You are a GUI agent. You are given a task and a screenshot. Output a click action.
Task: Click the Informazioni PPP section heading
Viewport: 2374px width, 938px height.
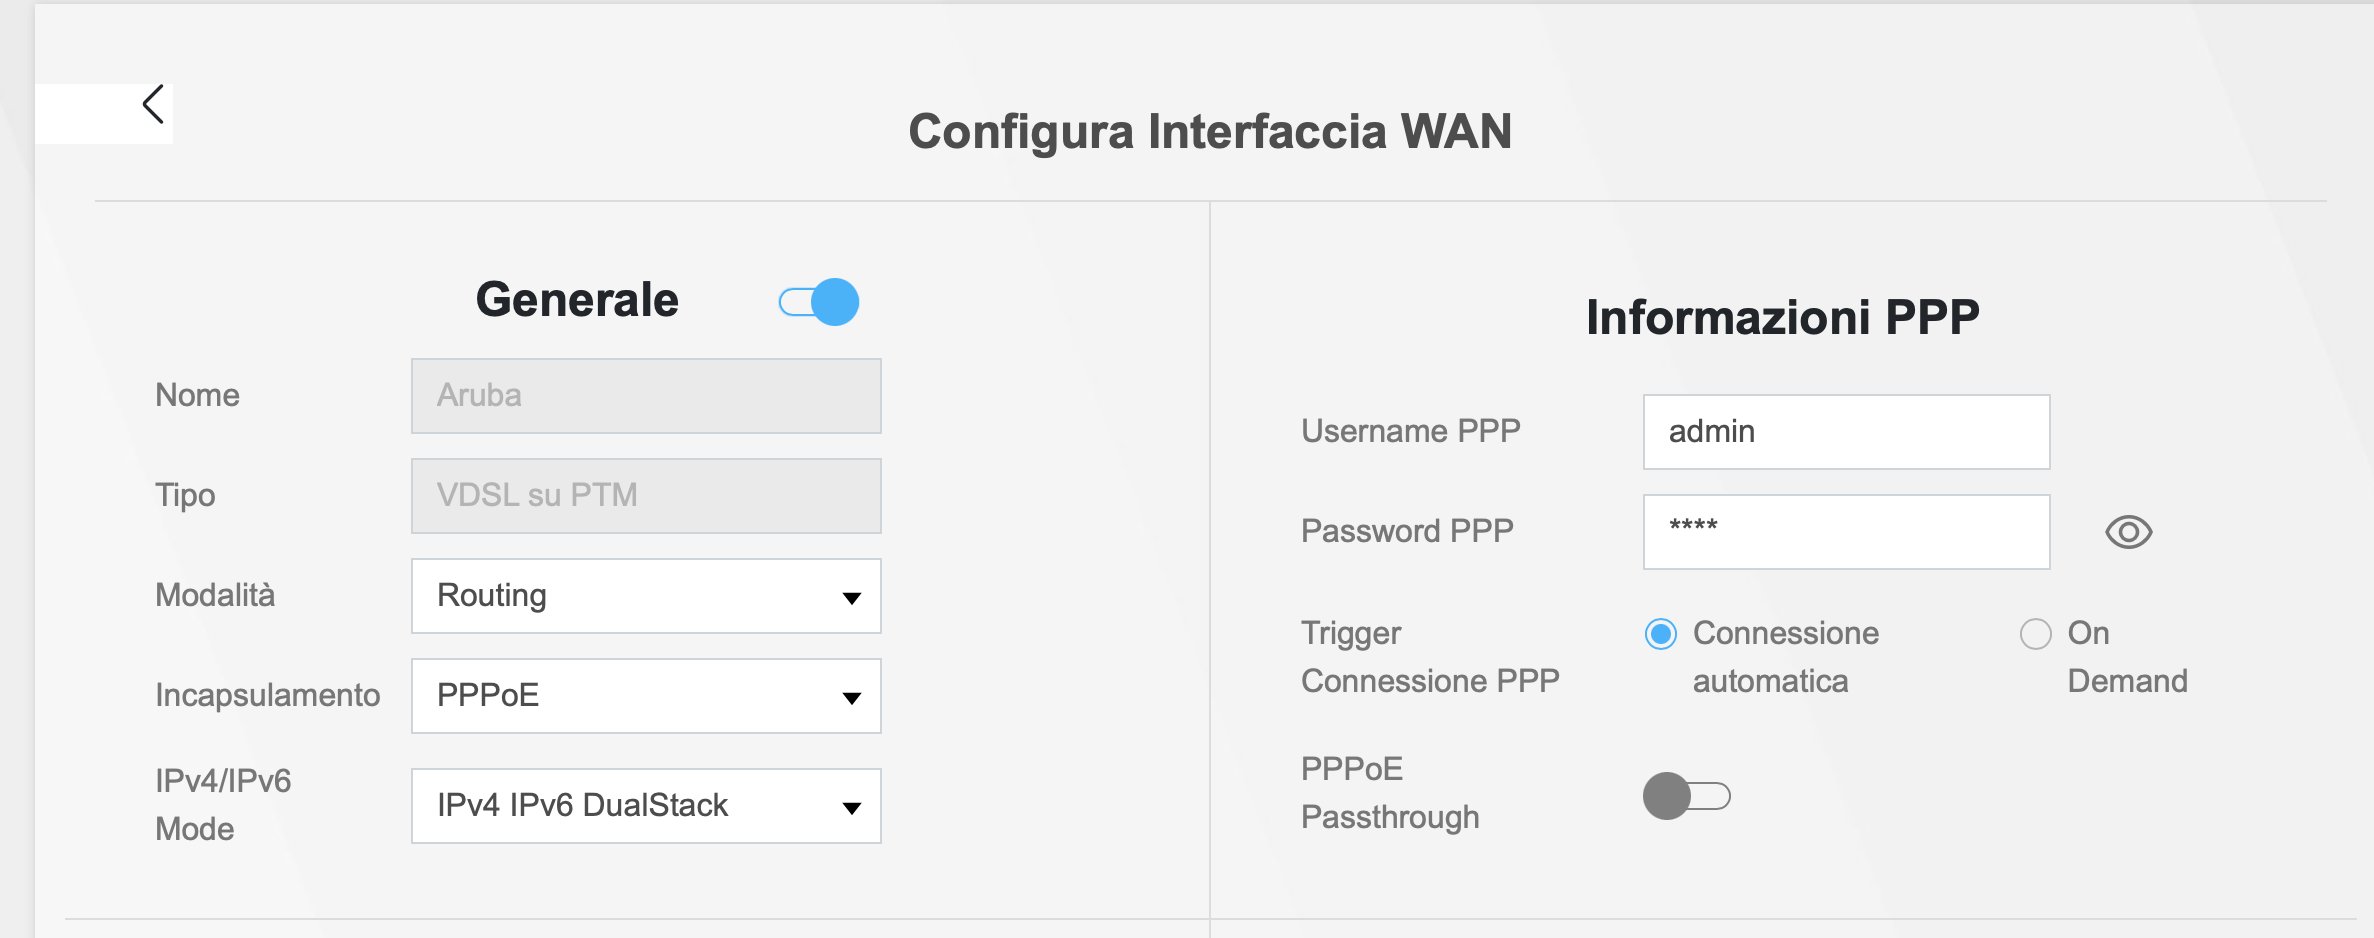(x=1782, y=318)
